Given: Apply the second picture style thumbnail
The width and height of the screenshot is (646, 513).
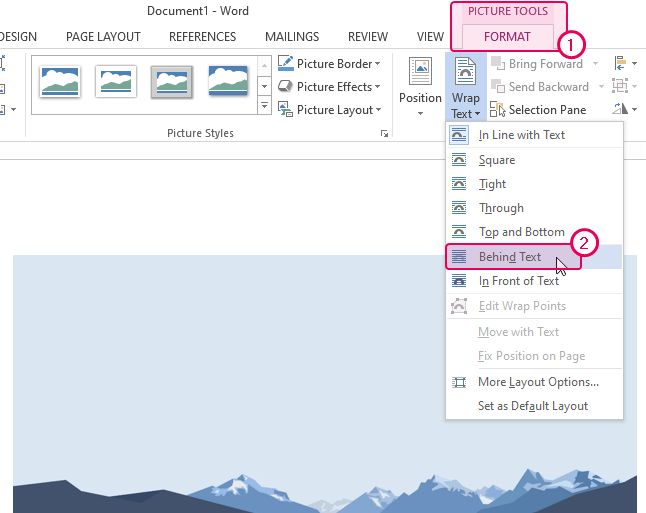Looking at the screenshot, I should point(116,82).
